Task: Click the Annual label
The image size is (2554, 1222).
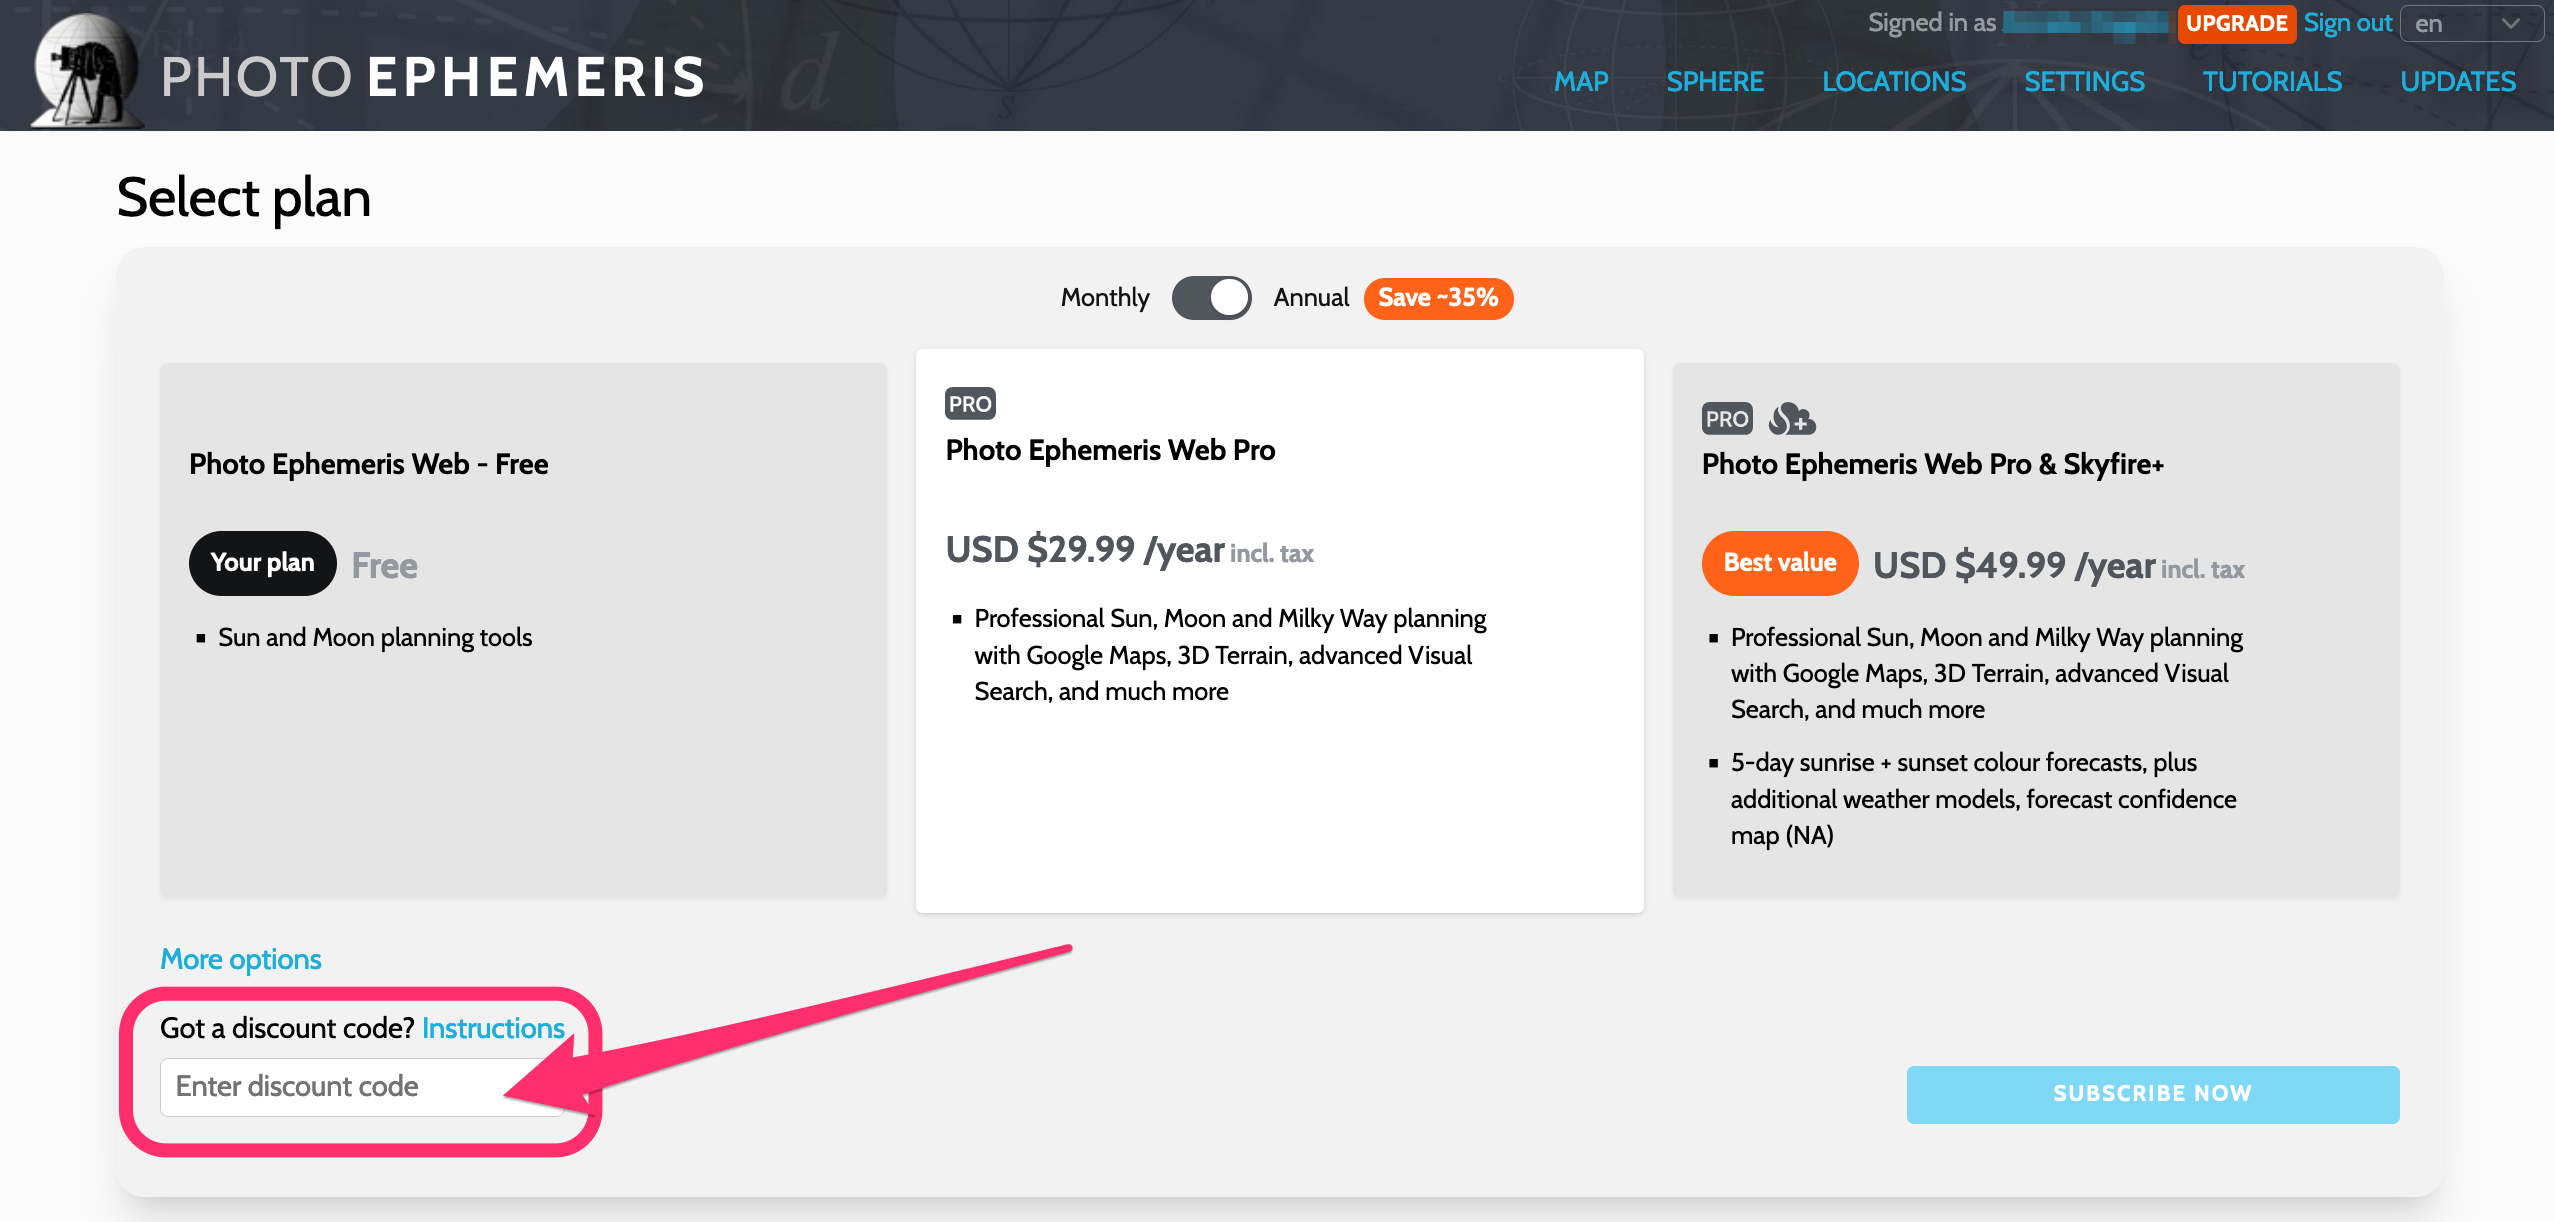Action: pyautogui.click(x=1311, y=298)
